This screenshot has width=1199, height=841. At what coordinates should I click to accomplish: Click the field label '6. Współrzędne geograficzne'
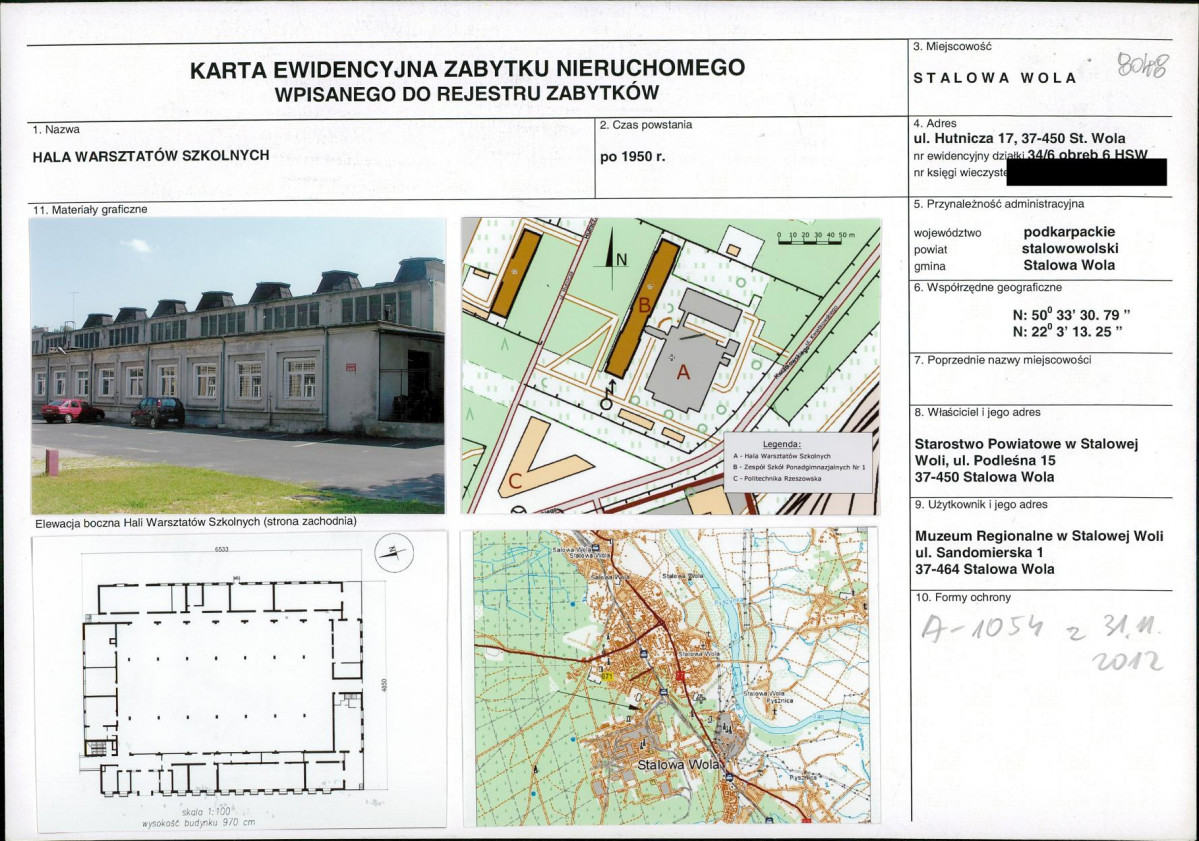(x=988, y=287)
